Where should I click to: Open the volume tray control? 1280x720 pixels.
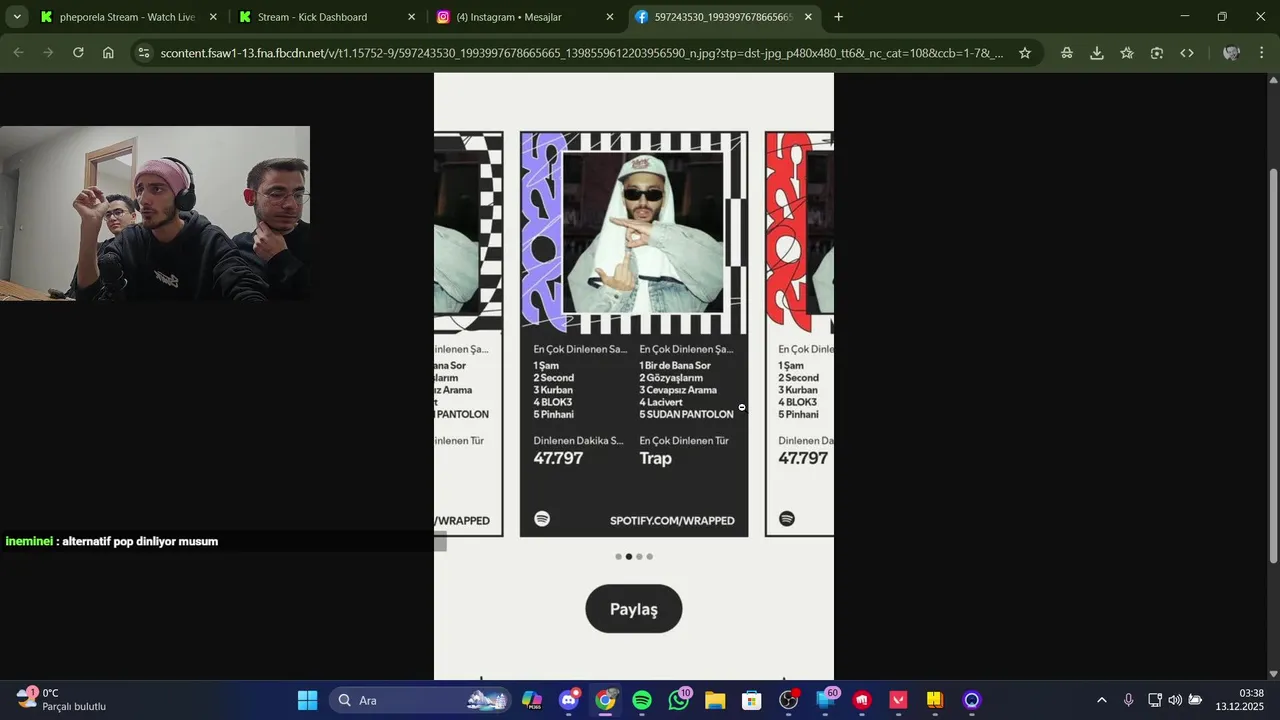1175,700
